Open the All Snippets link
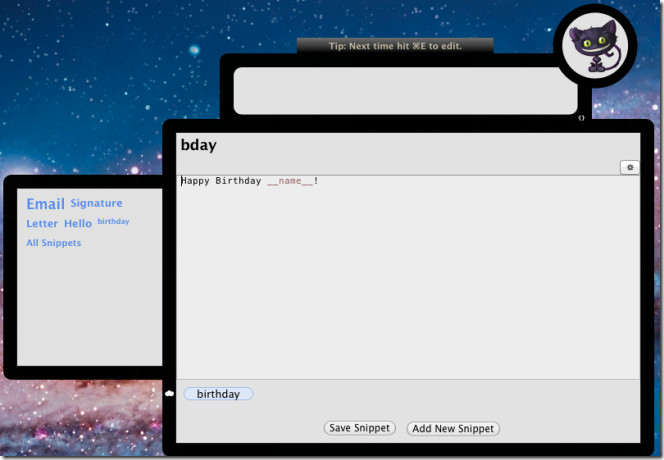 (x=54, y=243)
